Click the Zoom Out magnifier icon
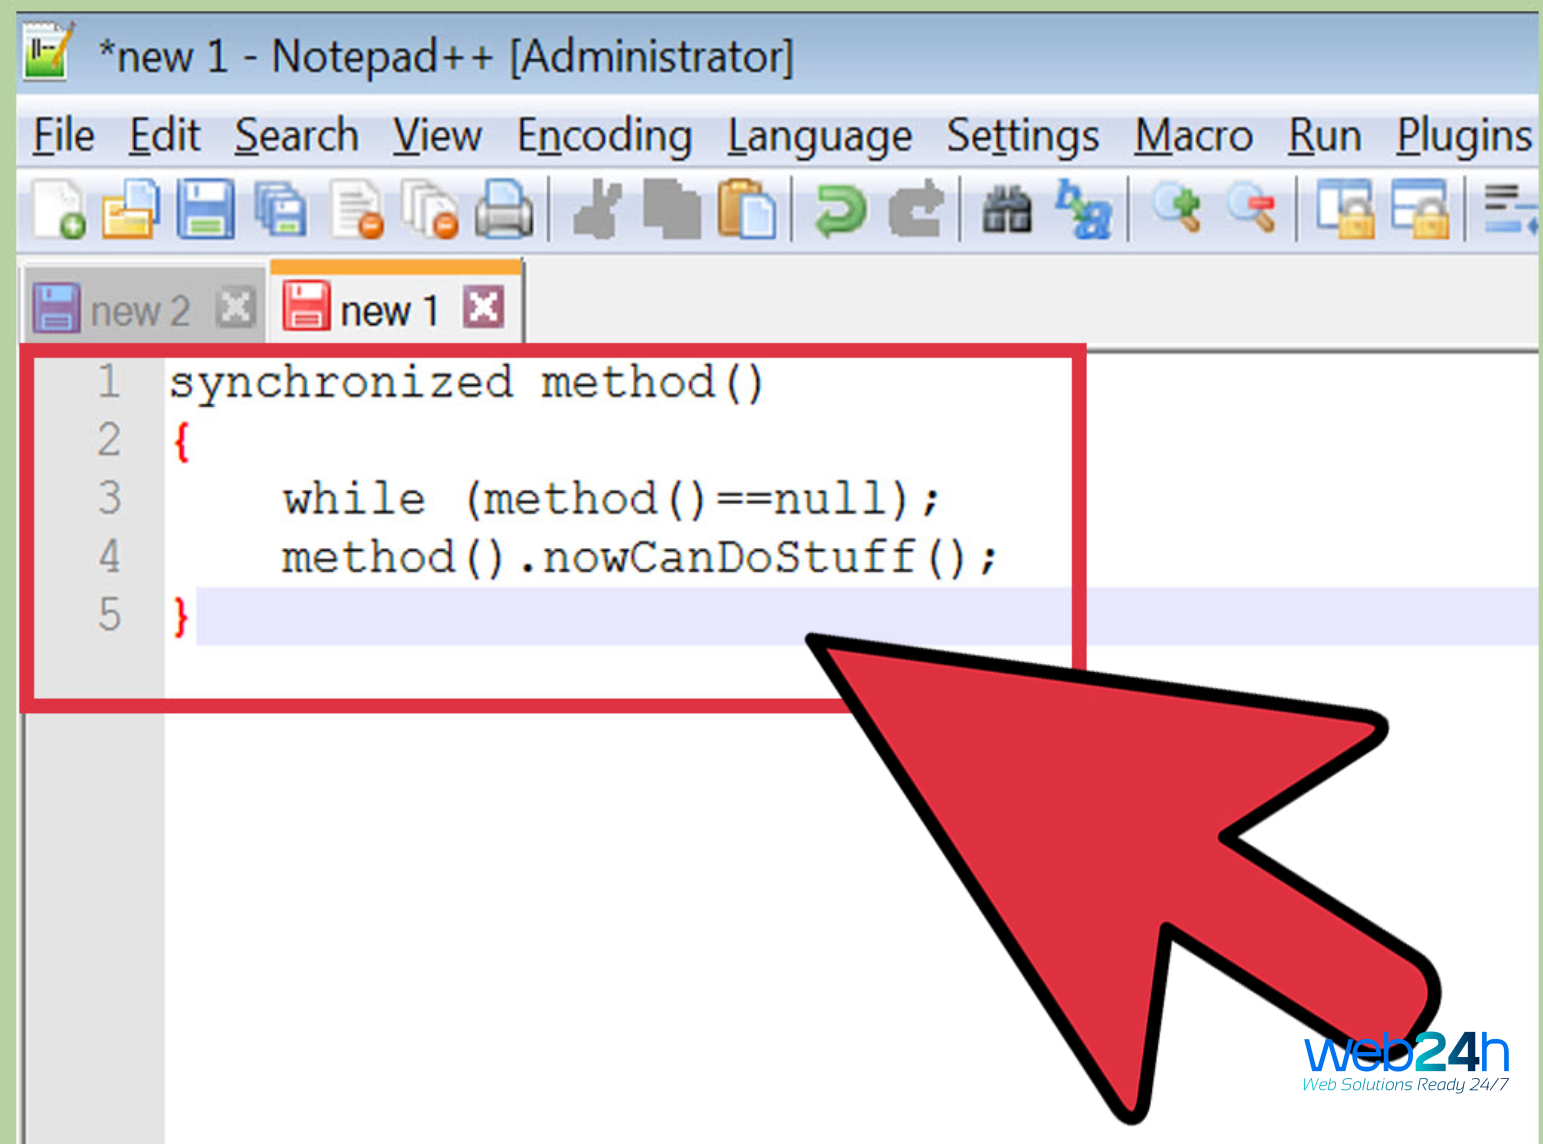 (x=1251, y=210)
